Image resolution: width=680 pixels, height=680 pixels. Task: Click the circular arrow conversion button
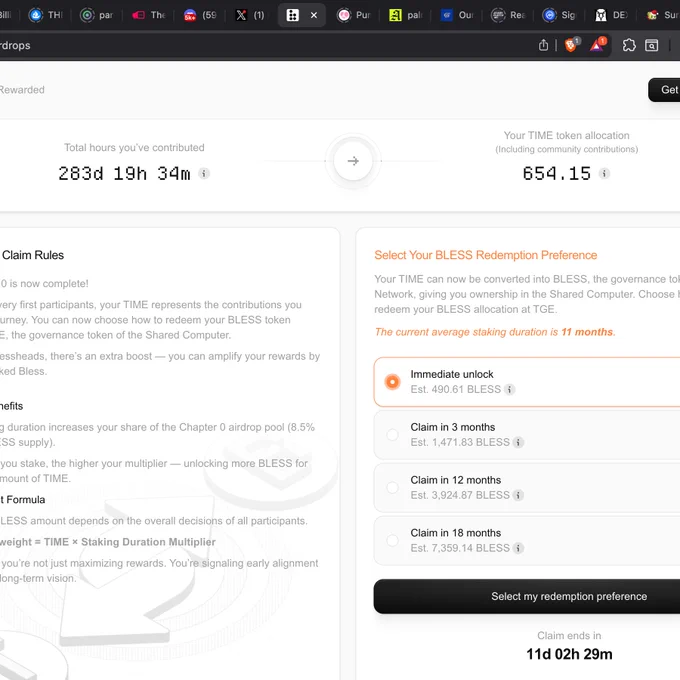[353, 161]
